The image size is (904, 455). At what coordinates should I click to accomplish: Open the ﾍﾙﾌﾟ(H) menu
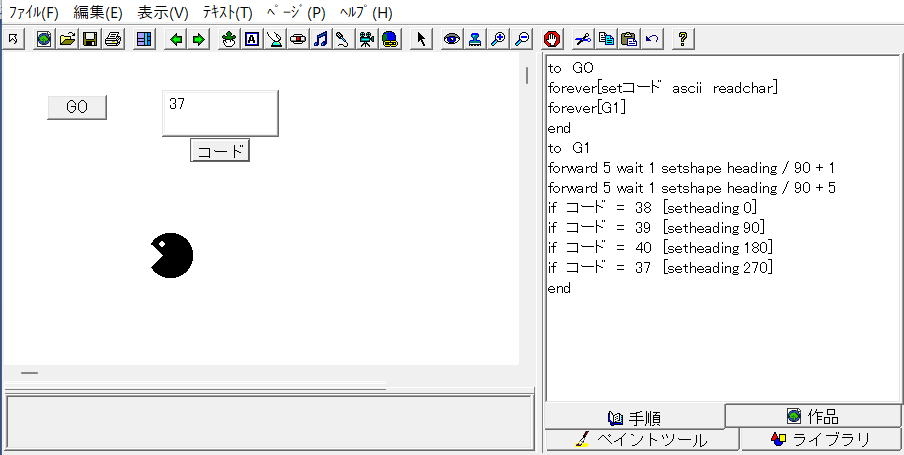(x=366, y=13)
